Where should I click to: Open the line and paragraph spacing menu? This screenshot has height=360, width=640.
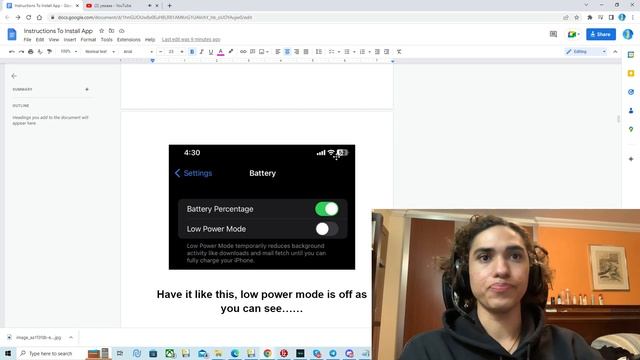pyautogui.click(x=319, y=52)
